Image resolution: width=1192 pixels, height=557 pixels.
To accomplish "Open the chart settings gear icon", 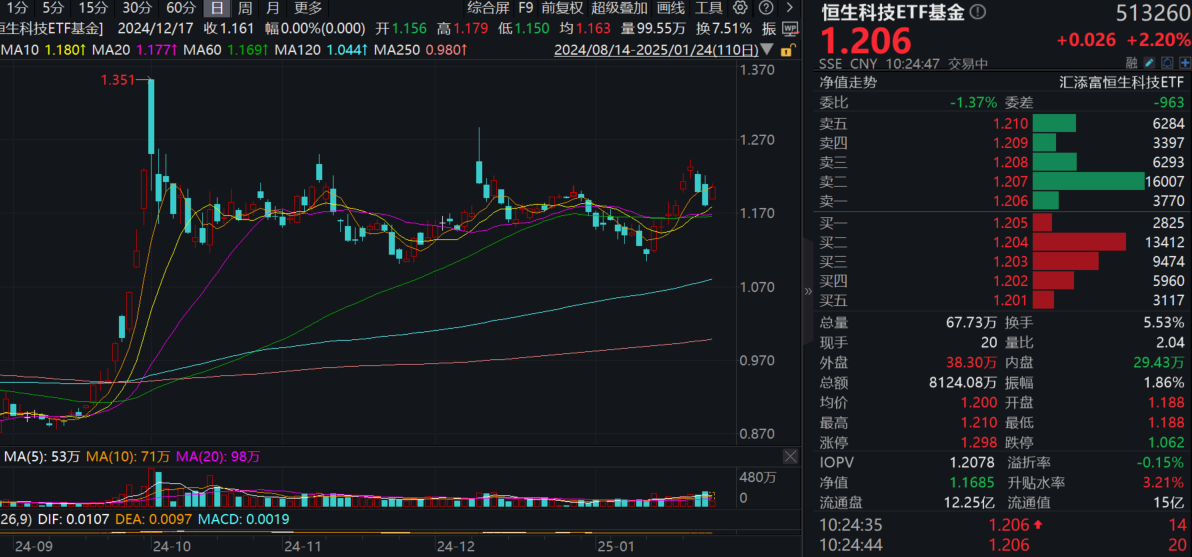I will point(740,8).
